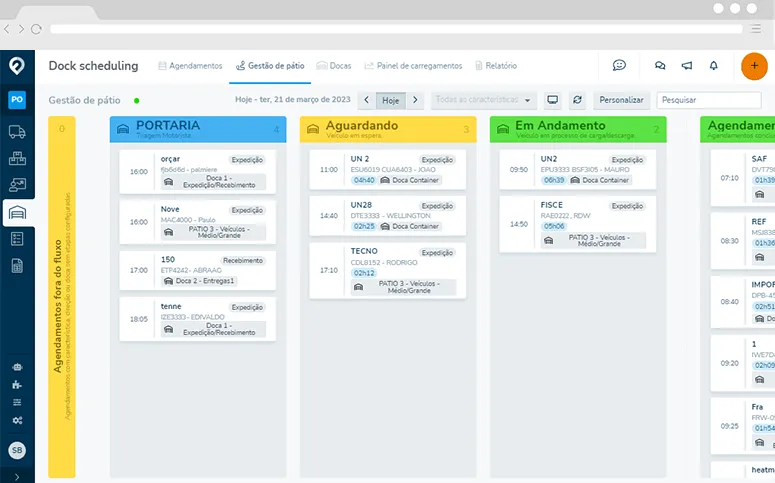Click the Personalizar button
The width and height of the screenshot is (775, 483).
[621, 100]
